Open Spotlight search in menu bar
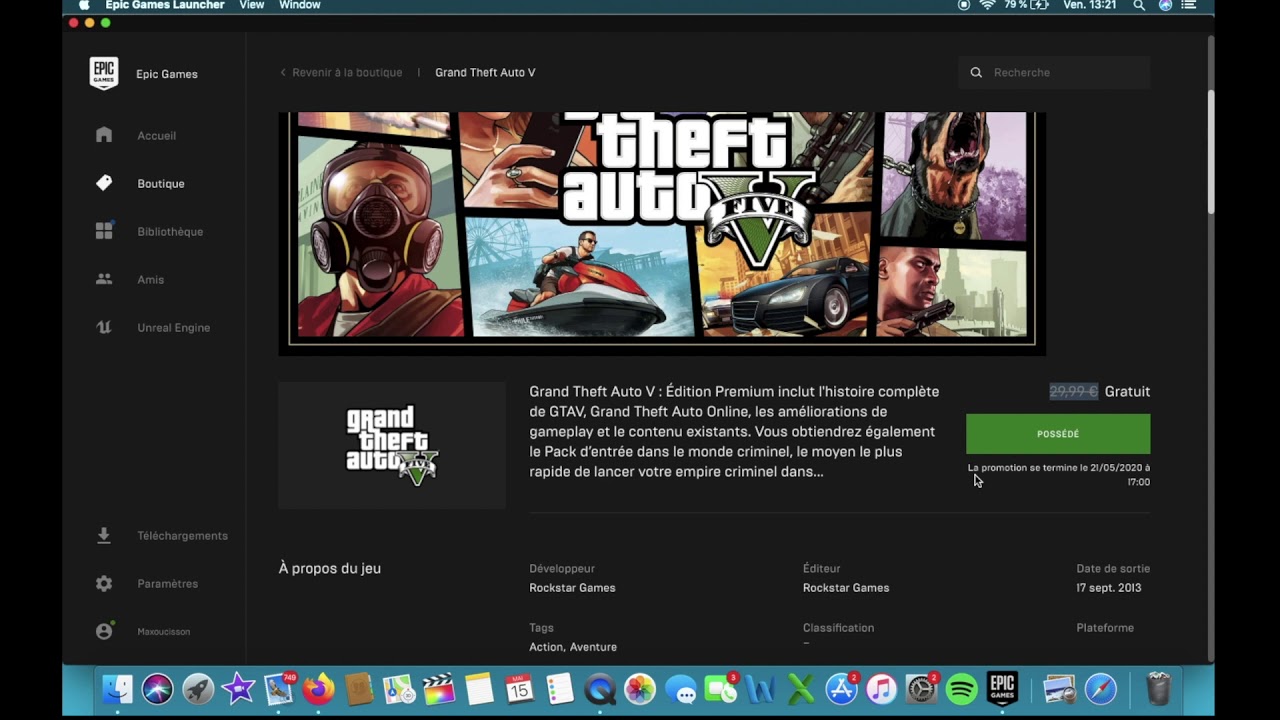The width and height of the screenshot is (1280, 720). (x=1139, y=5)
